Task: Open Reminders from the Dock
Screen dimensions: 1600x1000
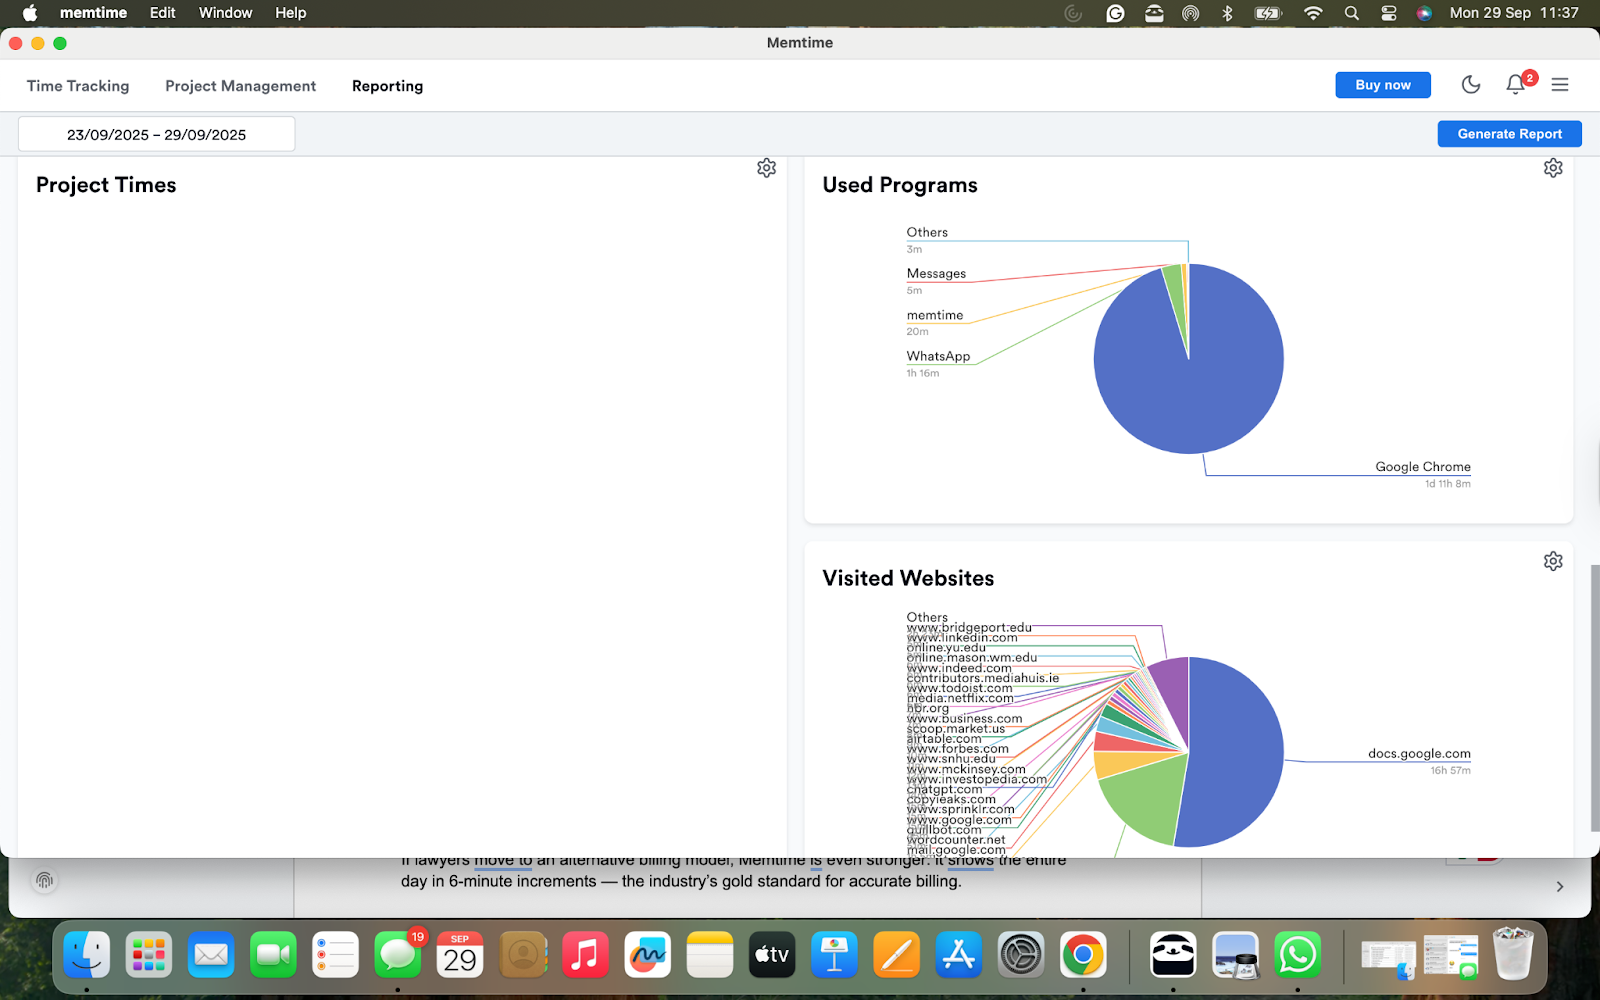Action: click(x=335, y=955)
